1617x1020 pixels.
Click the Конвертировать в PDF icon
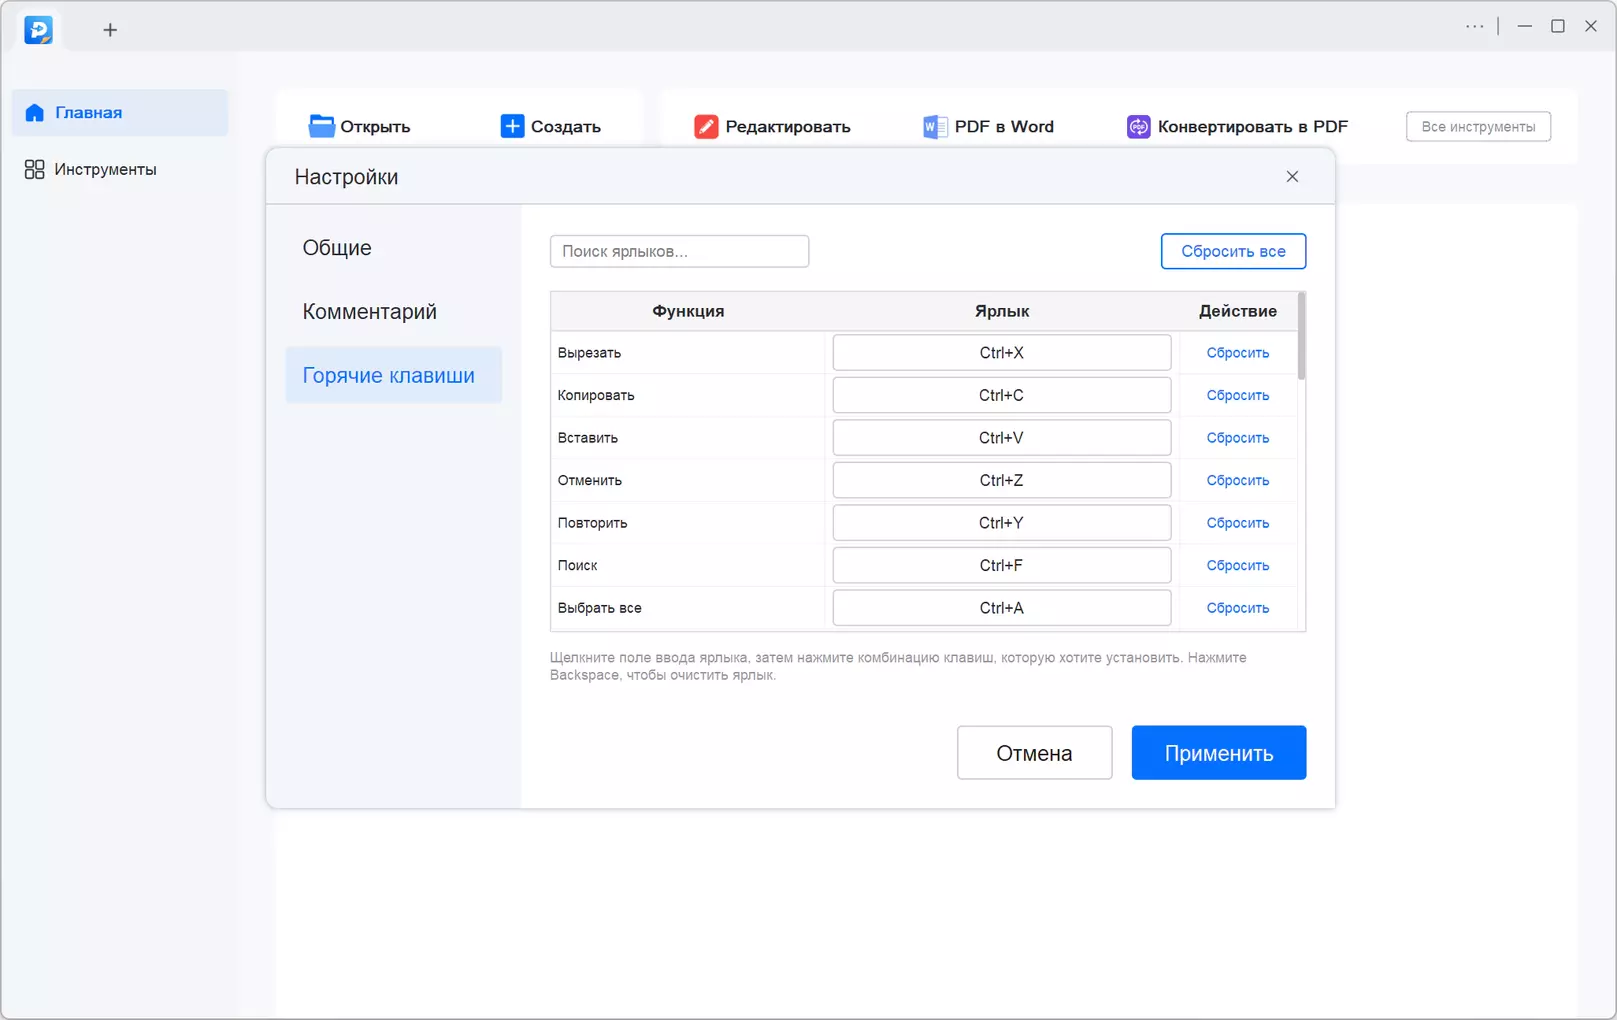[1138, 126]
